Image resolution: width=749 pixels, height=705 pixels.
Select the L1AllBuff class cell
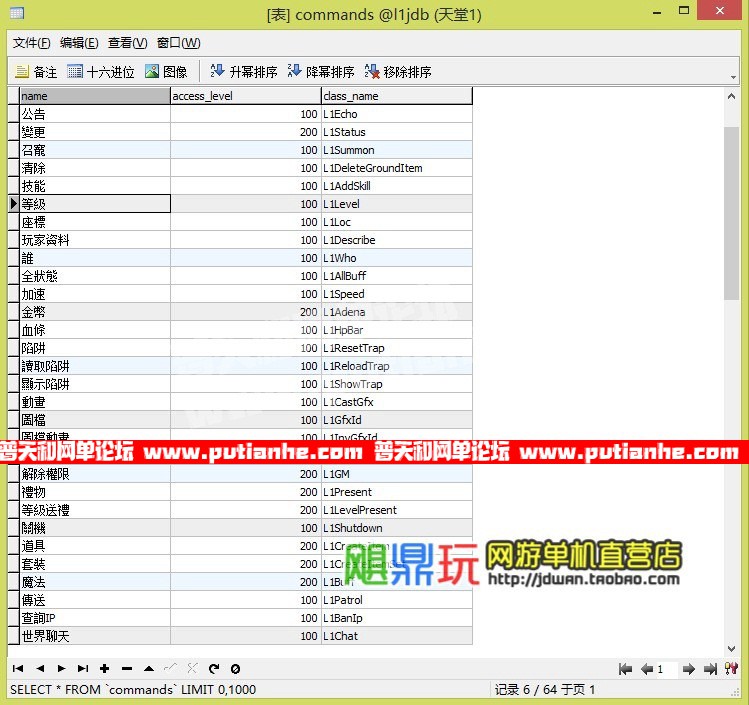pyautogui.click(x=397, y=276)
